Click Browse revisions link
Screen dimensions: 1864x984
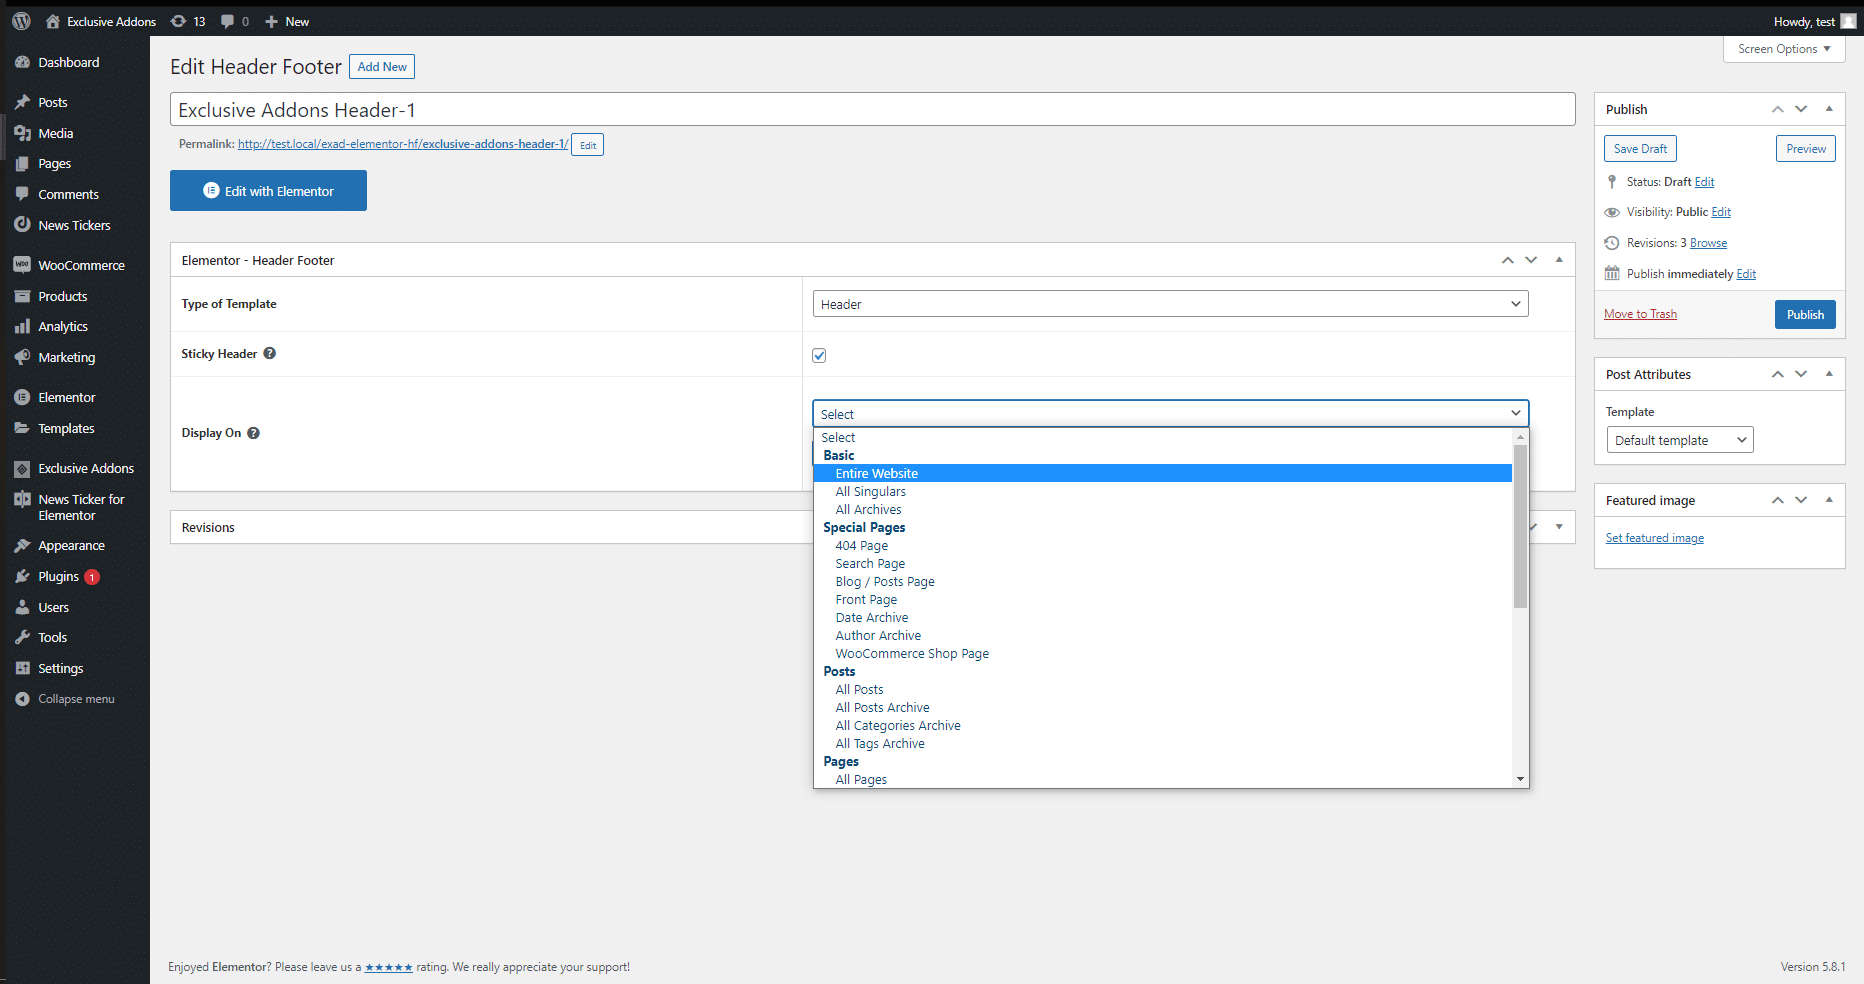[1708, 243]
